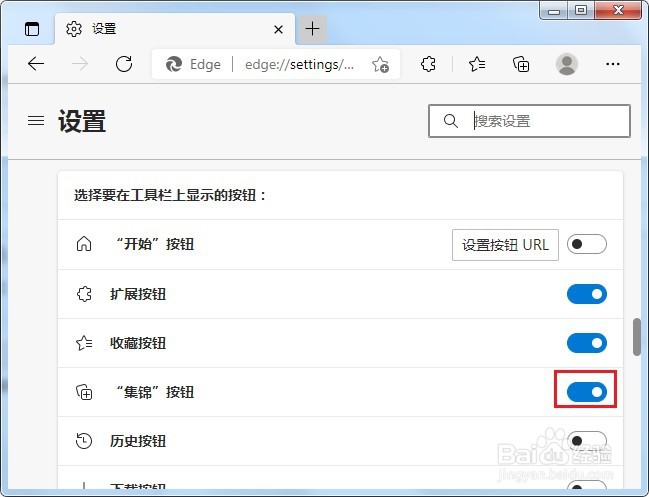This screenshot has width=649, height=497.
Task: Click the 选择要在工具栏上显示的按钮 heading
Action: click(170, 195)
